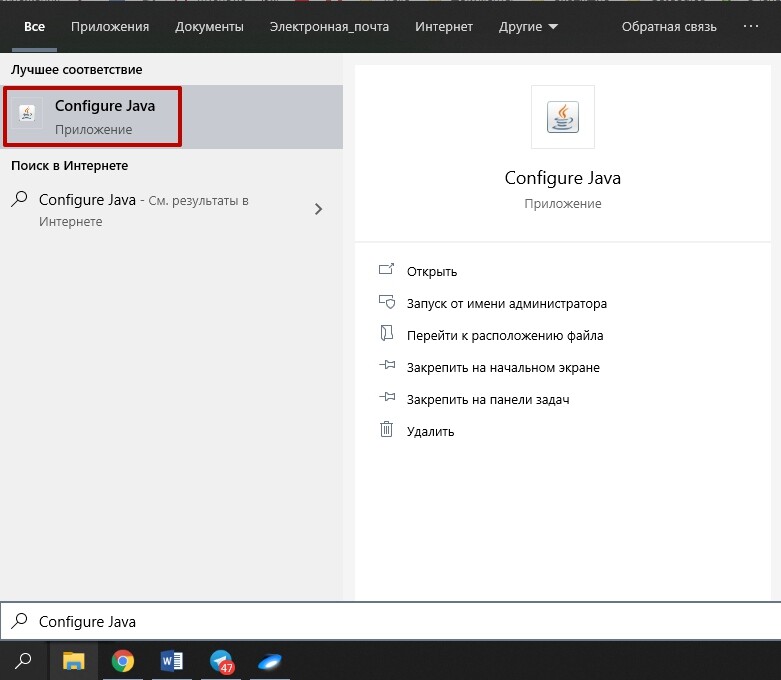Open Microsoft Word from the taskbar
The height and width of the screenshot is (680, 781).
tap(171, 661)
